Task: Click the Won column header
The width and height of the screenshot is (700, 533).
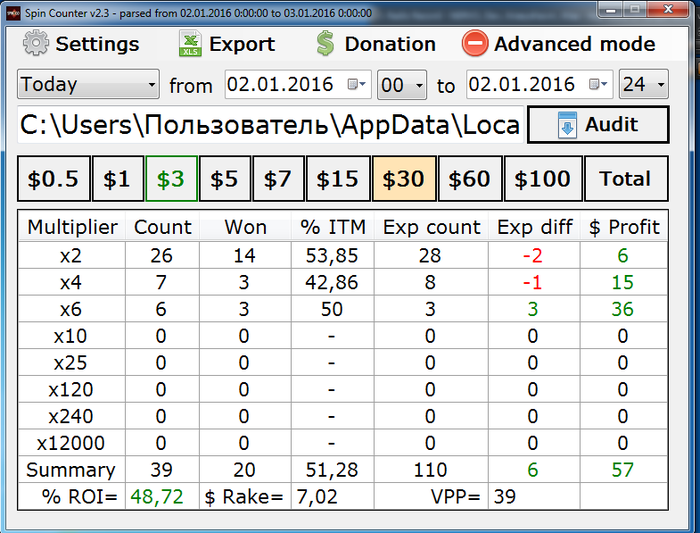Action: [245, 227]
